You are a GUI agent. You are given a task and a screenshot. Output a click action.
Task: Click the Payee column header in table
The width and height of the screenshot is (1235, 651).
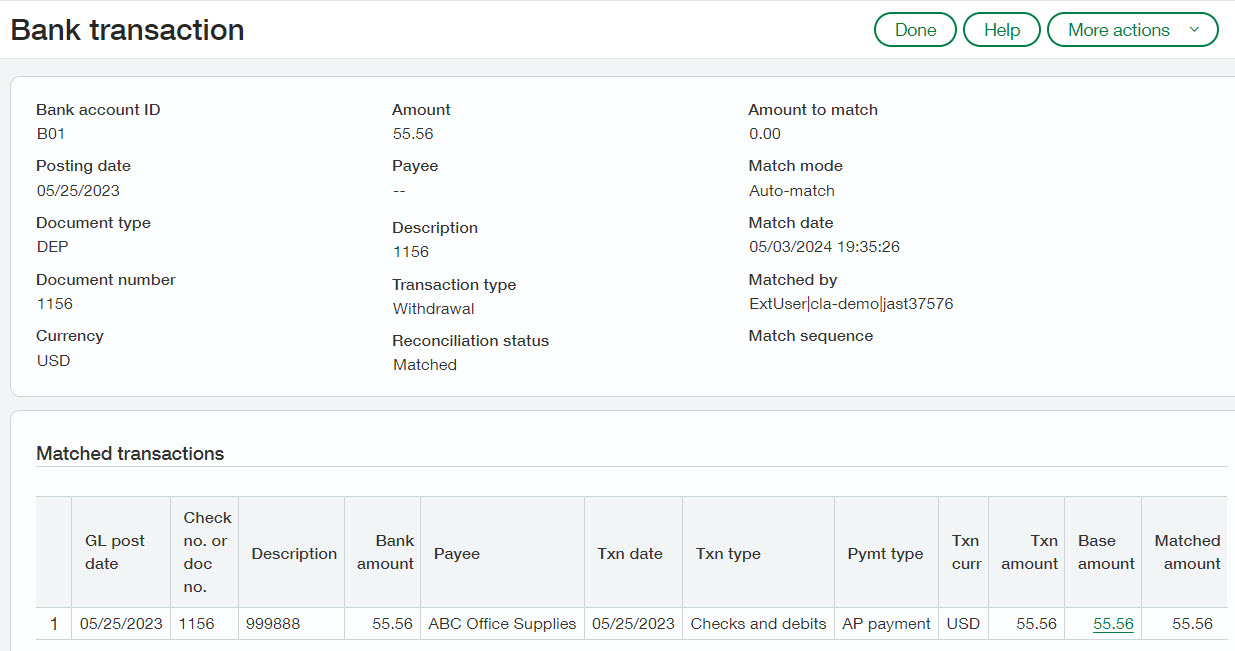click(457, 553)
